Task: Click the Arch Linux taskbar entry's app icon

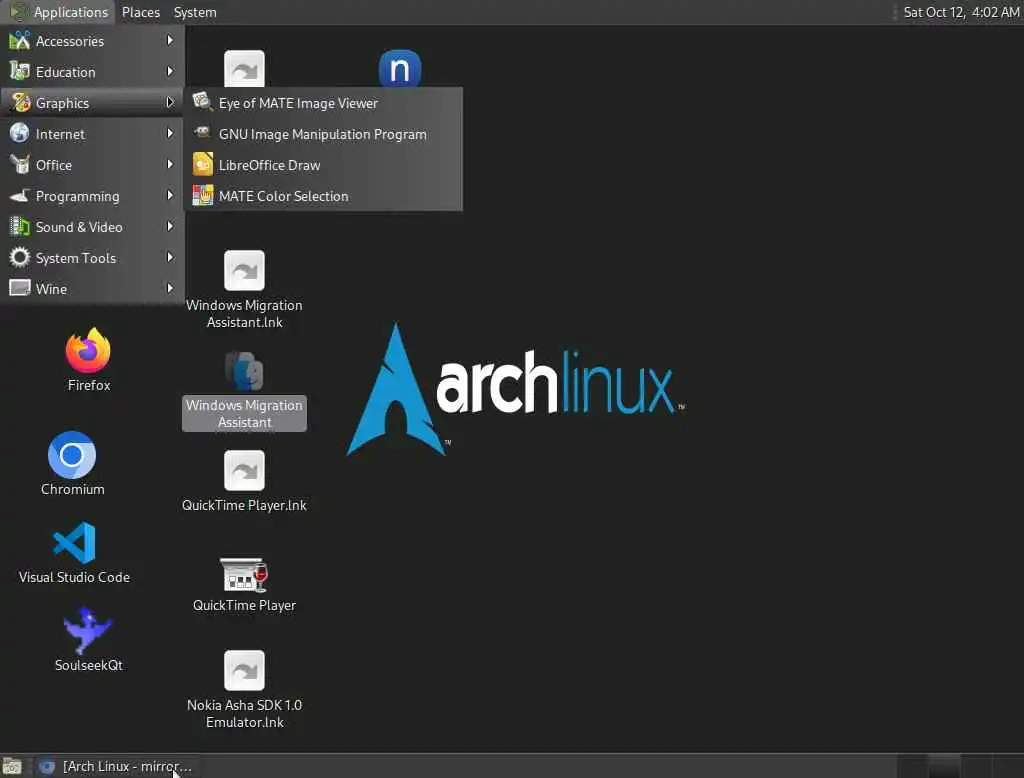Action: point(46,766)
